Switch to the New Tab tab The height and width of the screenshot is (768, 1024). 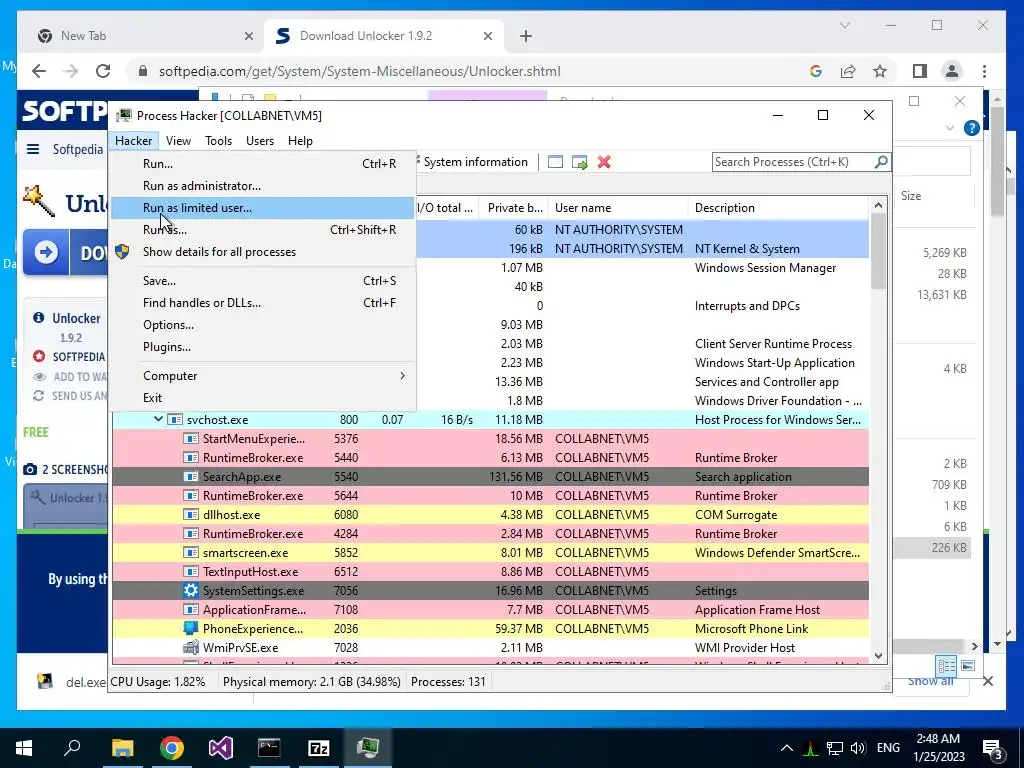(144, 36)
